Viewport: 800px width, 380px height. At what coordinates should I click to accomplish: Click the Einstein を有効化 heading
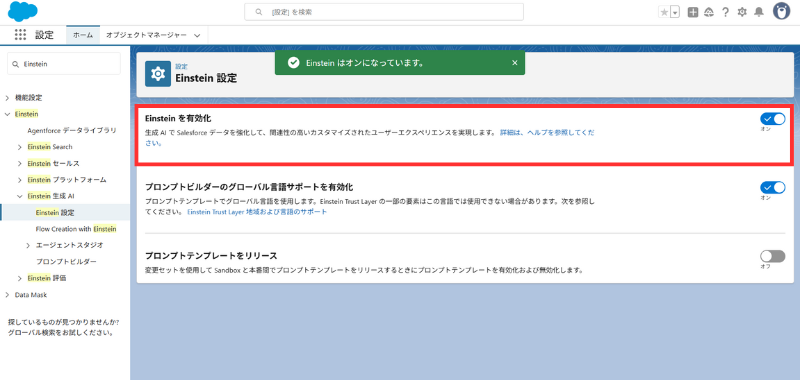pyautogui.click(x=178, y=118)
